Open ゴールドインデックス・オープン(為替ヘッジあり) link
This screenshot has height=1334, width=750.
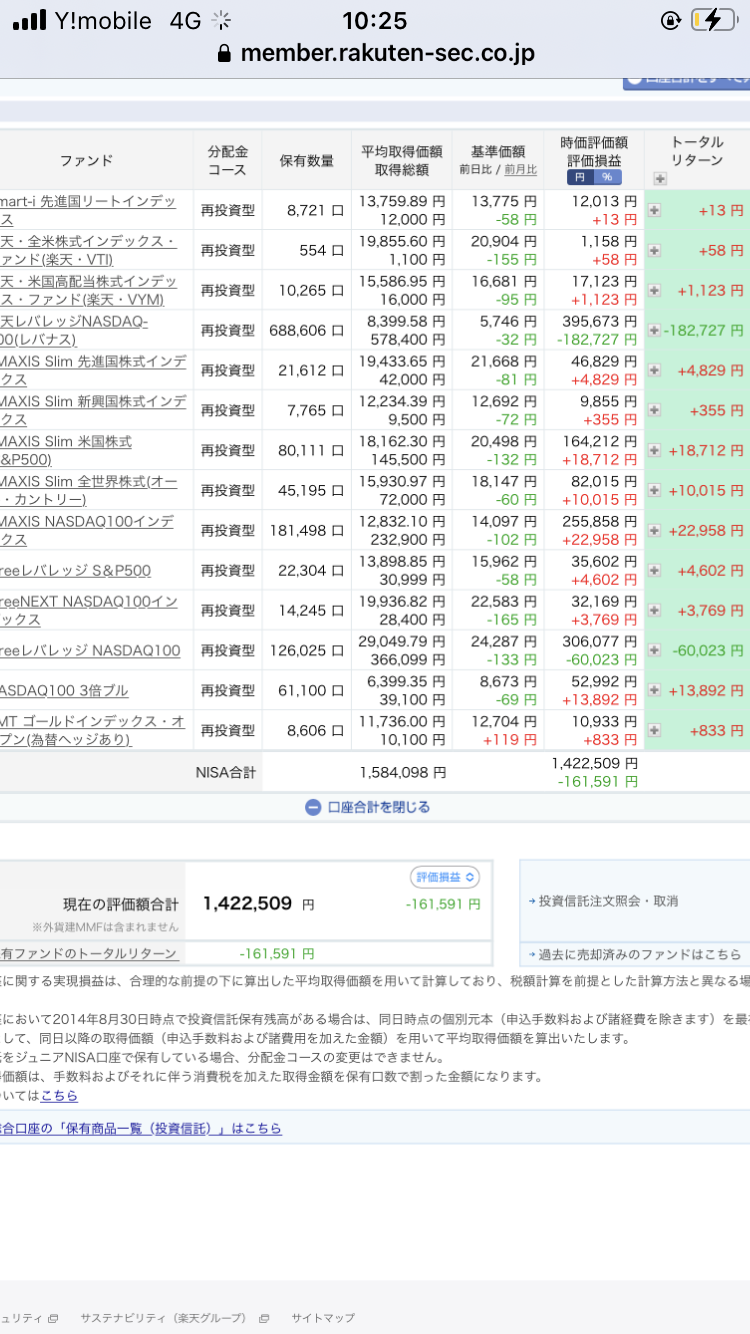pos(92,730)
